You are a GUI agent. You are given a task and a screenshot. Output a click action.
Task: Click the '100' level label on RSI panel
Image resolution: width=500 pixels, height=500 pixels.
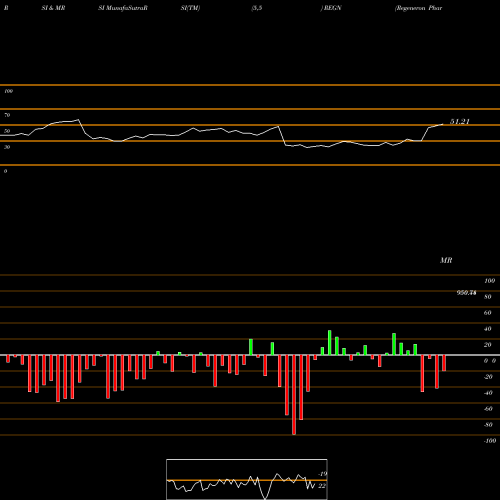[x=8, y=91]
